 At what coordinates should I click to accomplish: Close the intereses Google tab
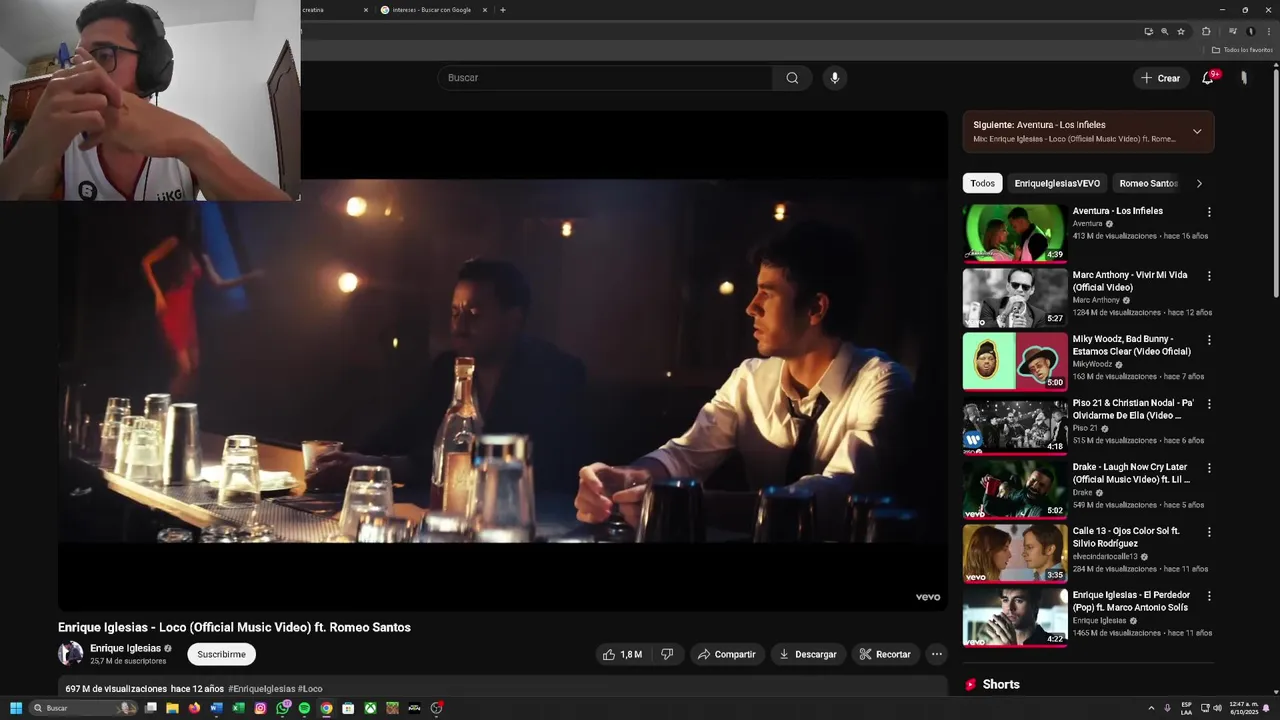[485, 10]
